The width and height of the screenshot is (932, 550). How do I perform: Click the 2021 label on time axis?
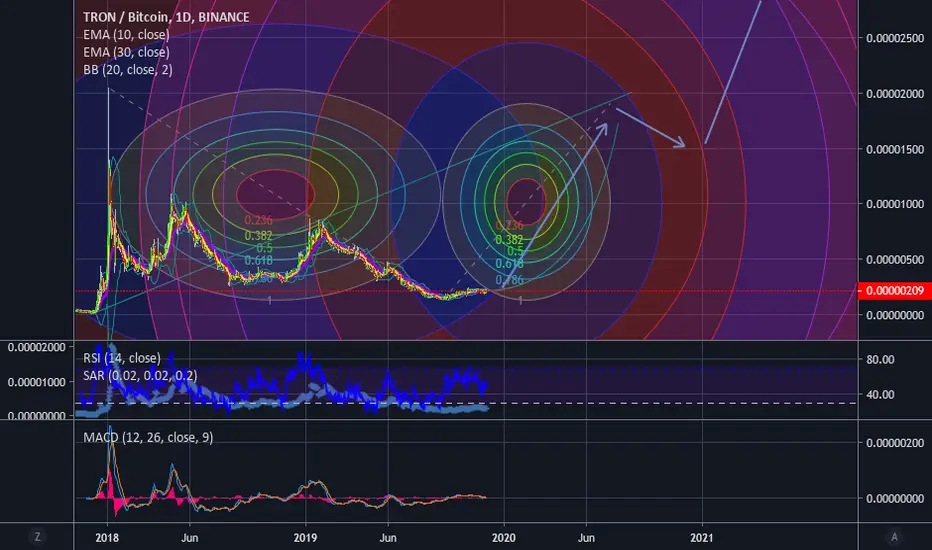702,538
